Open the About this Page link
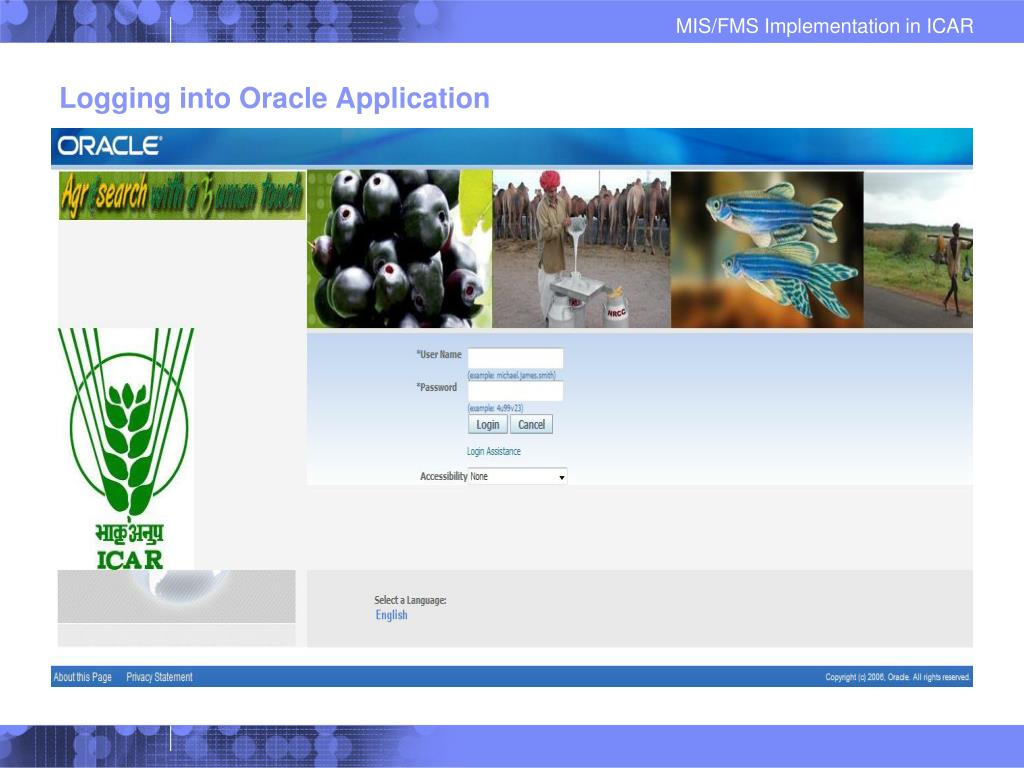 82,677
